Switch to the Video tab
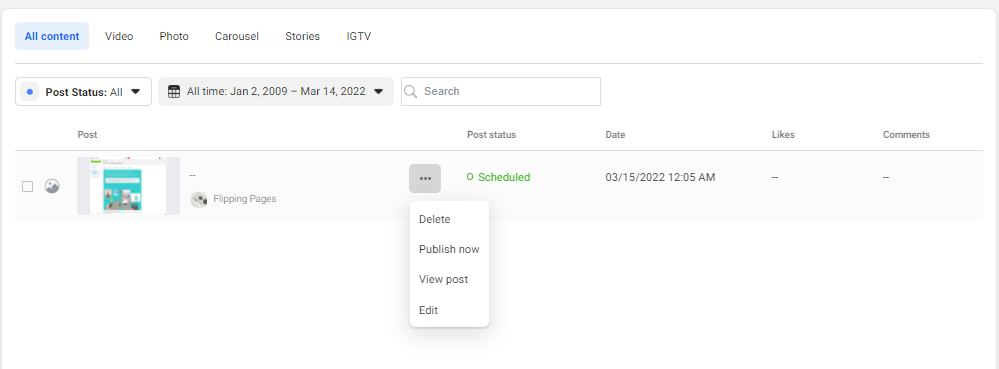 point(119,36)
